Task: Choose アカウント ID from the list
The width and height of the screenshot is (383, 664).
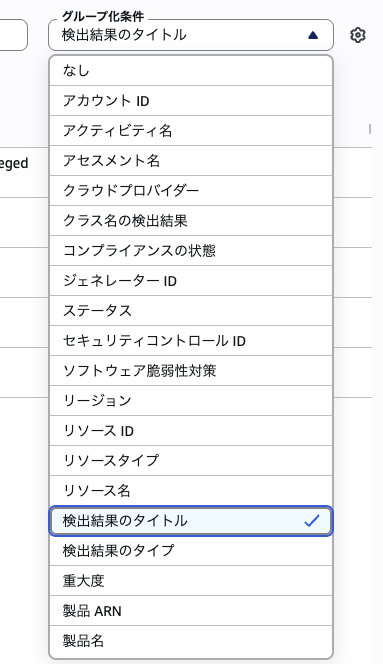Action: point(191,101)
